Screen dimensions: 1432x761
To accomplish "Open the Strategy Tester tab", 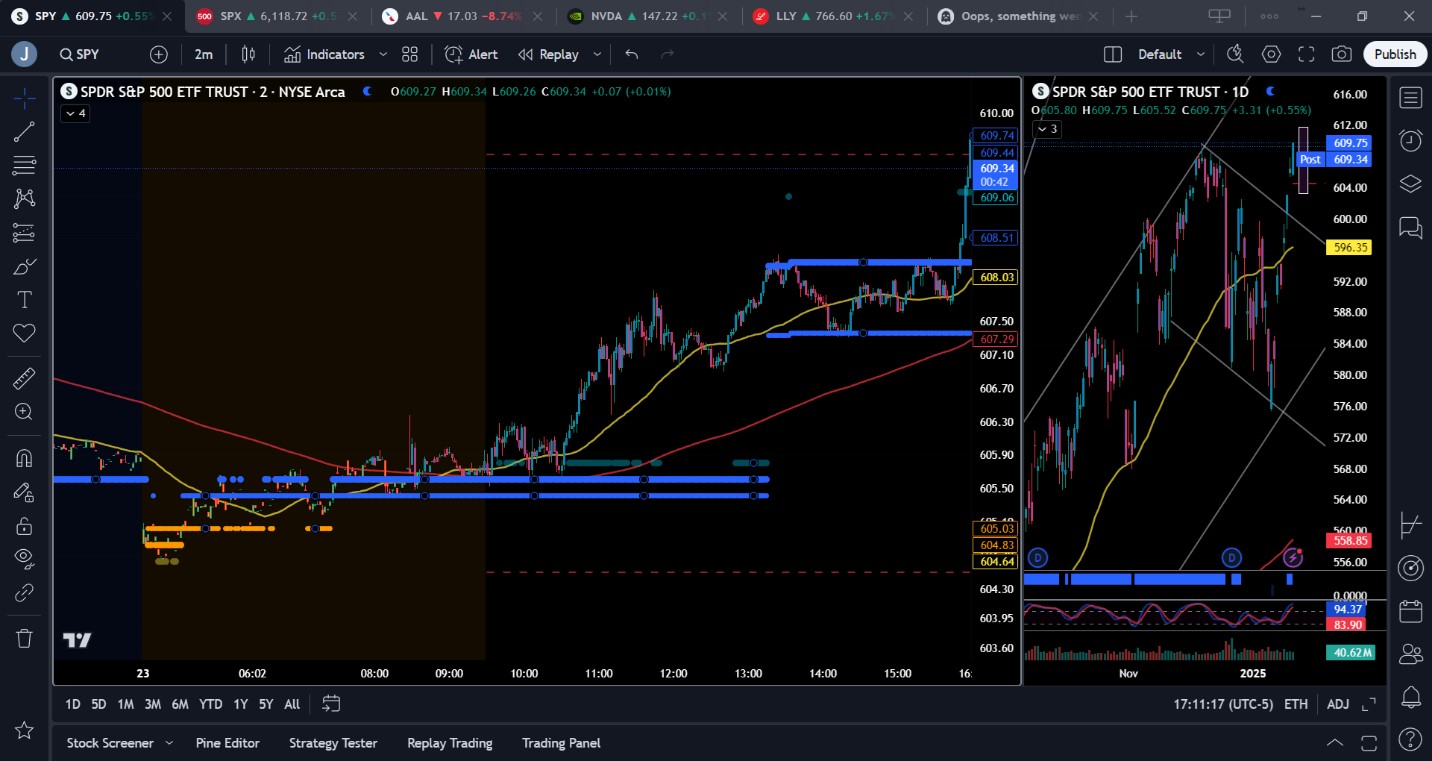I will (x=333, y=743).
